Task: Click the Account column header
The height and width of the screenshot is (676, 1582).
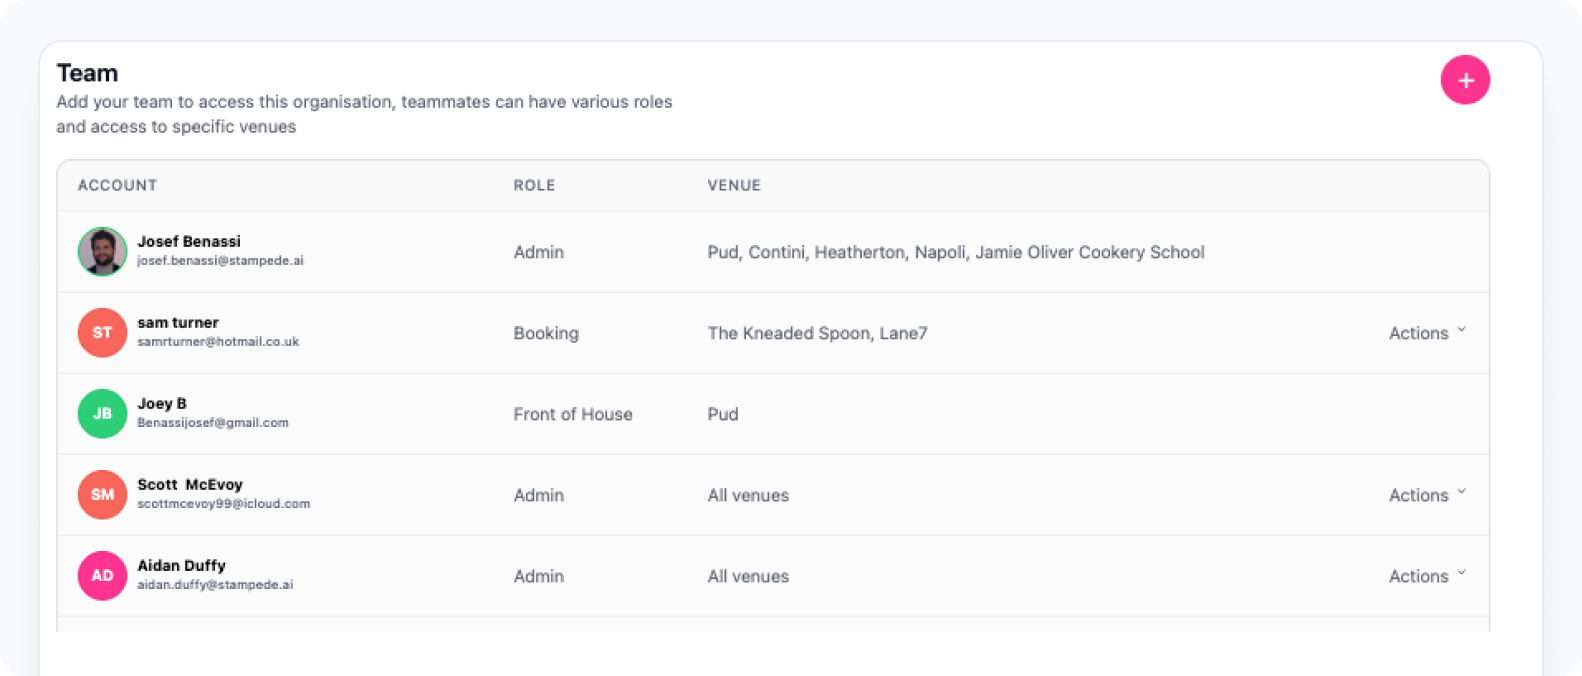Action: click(x=117, y=185)
